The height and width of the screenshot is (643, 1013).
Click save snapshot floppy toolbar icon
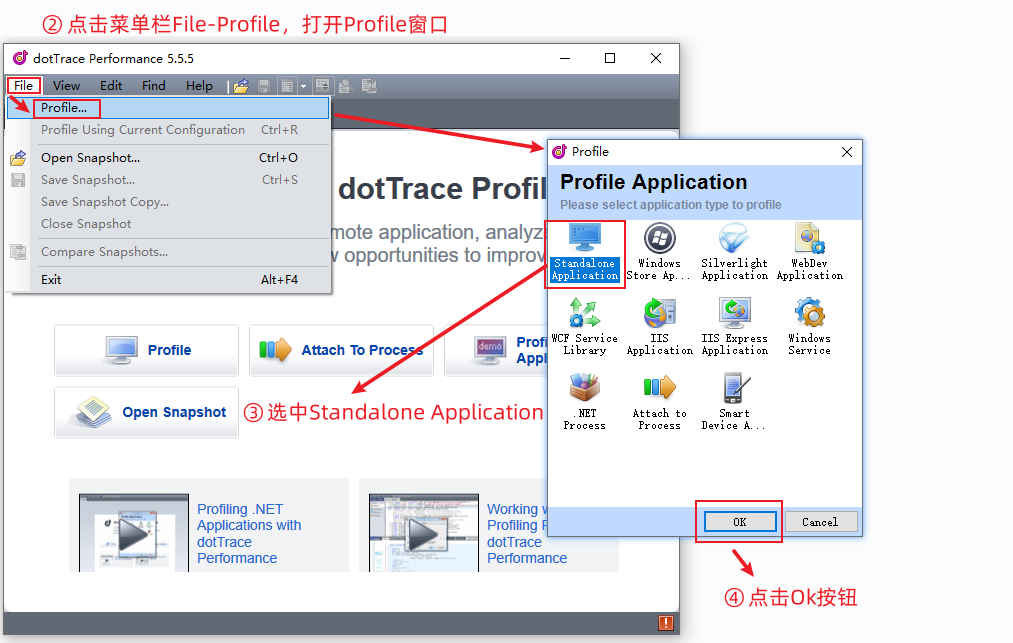(x=264, y=86)
